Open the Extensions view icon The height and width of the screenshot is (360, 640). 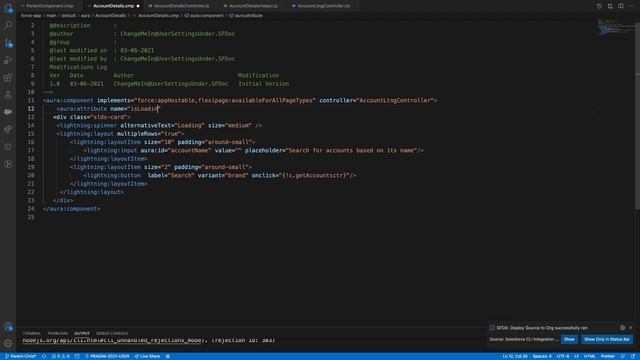point(8,77)
